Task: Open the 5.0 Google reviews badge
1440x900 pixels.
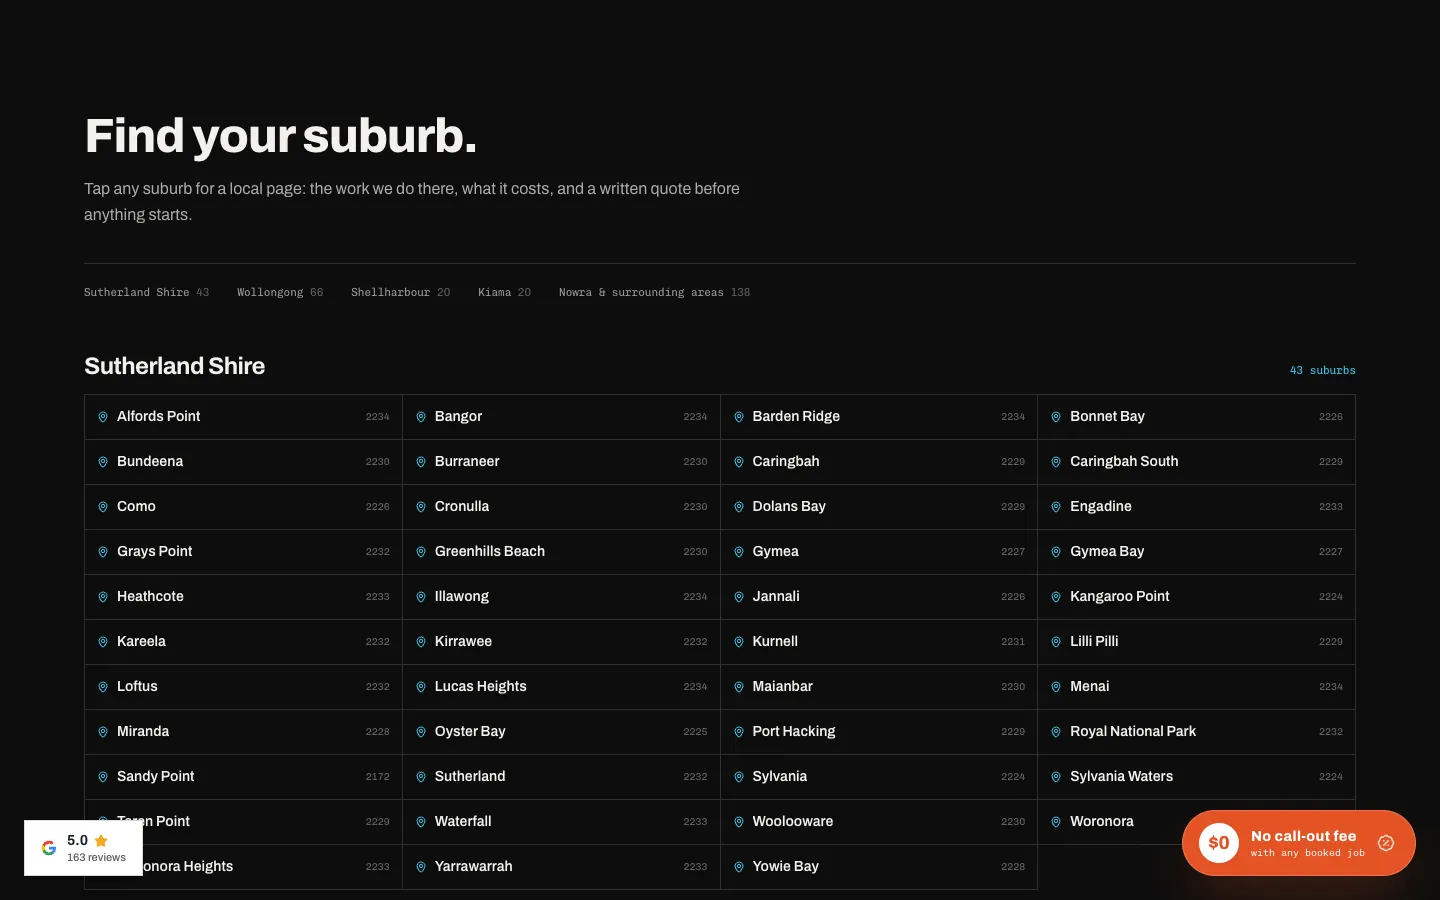Action: [x=83, y=848]
